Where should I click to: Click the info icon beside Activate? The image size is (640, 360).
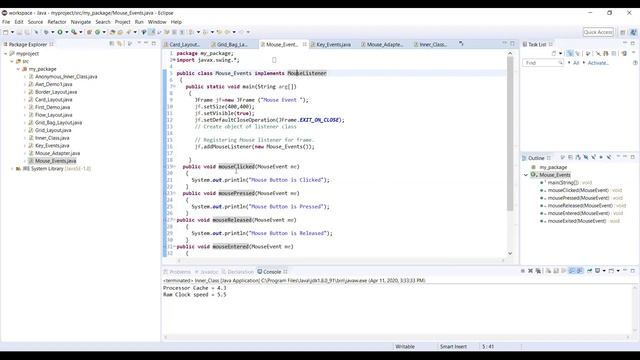tap(635, 63)
